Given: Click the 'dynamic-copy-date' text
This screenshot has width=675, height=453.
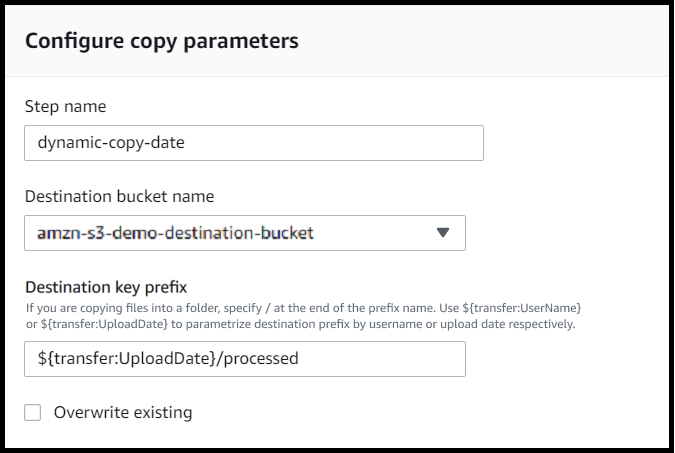Looking at the screenshot, I should [111, 143].
